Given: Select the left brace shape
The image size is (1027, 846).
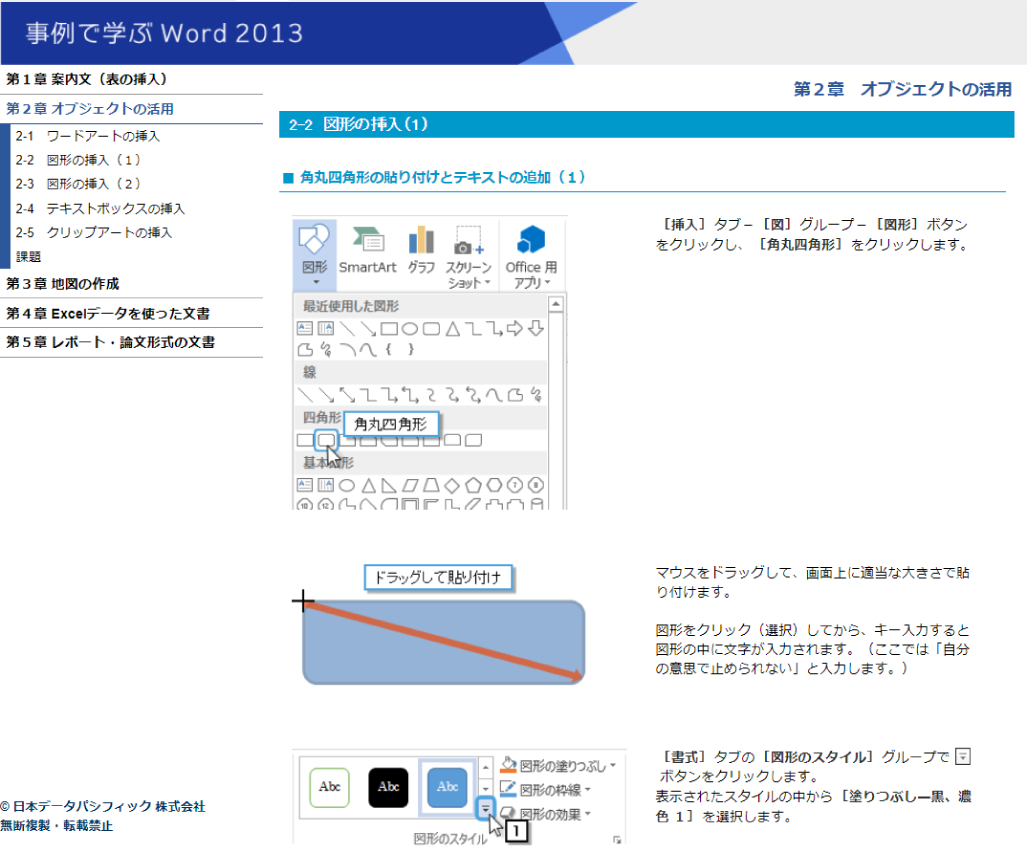Looking at the screenshot, I should click(388, 349).
